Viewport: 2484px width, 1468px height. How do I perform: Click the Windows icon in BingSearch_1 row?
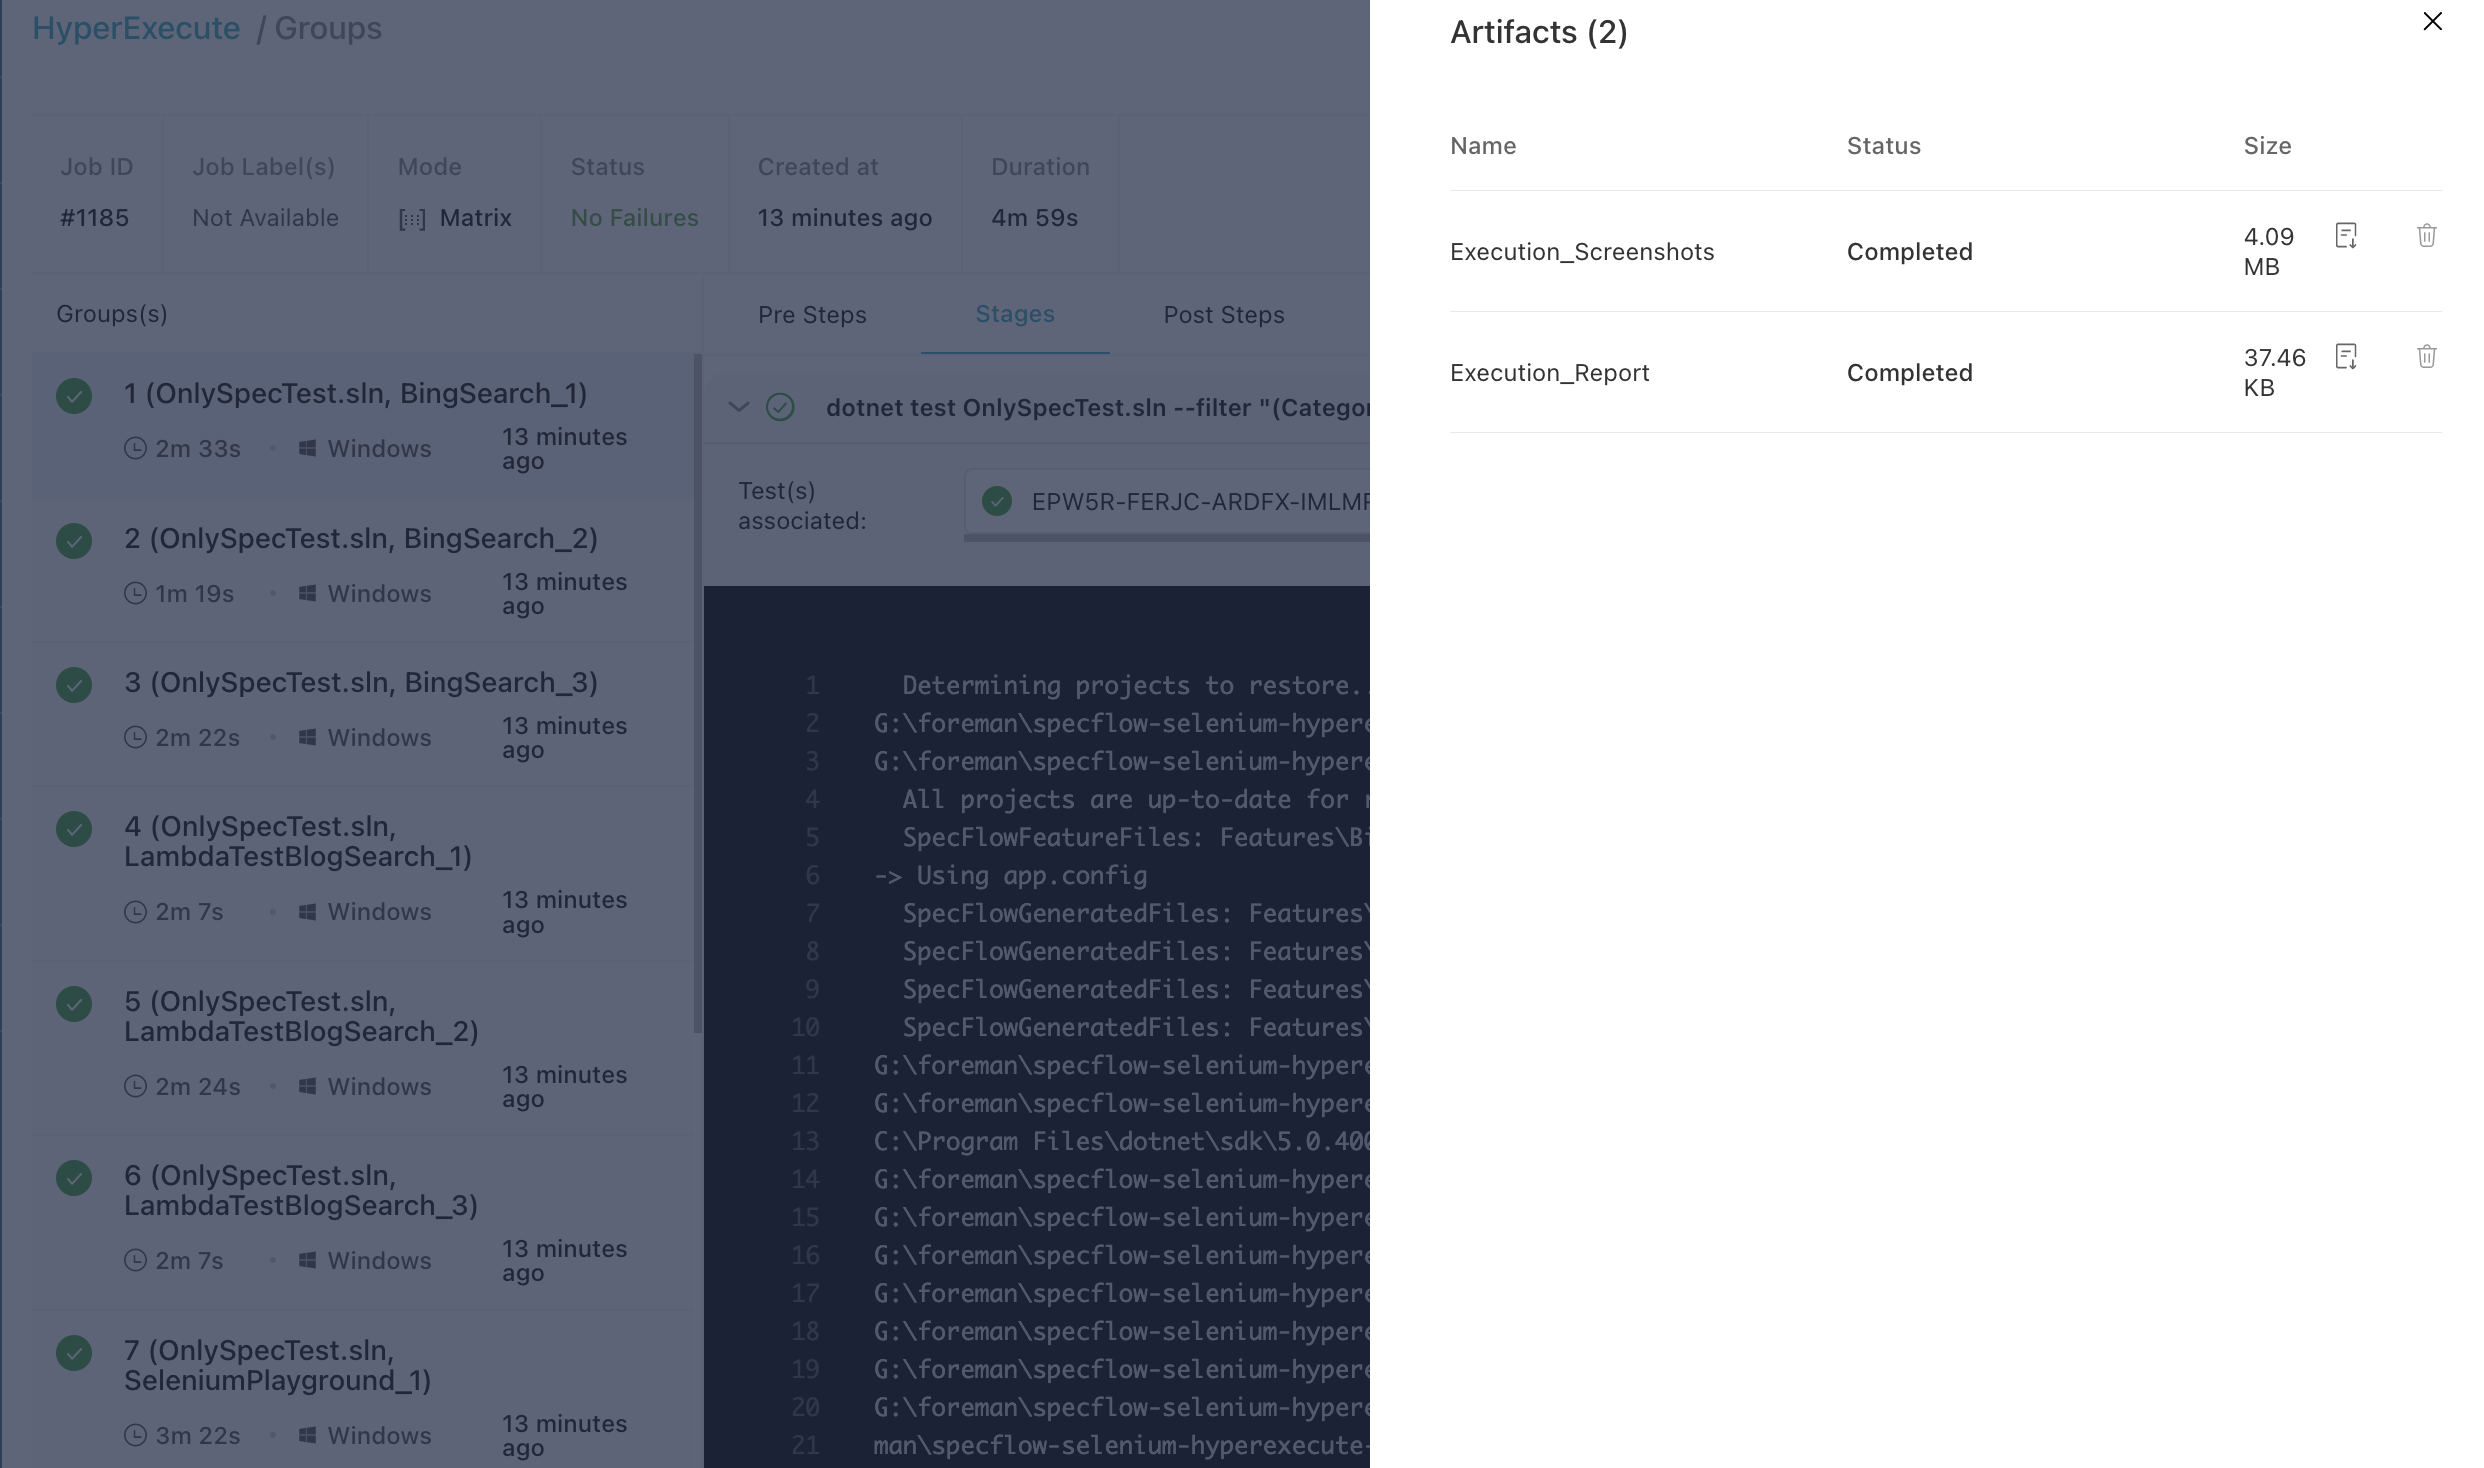tap(308, 448)
